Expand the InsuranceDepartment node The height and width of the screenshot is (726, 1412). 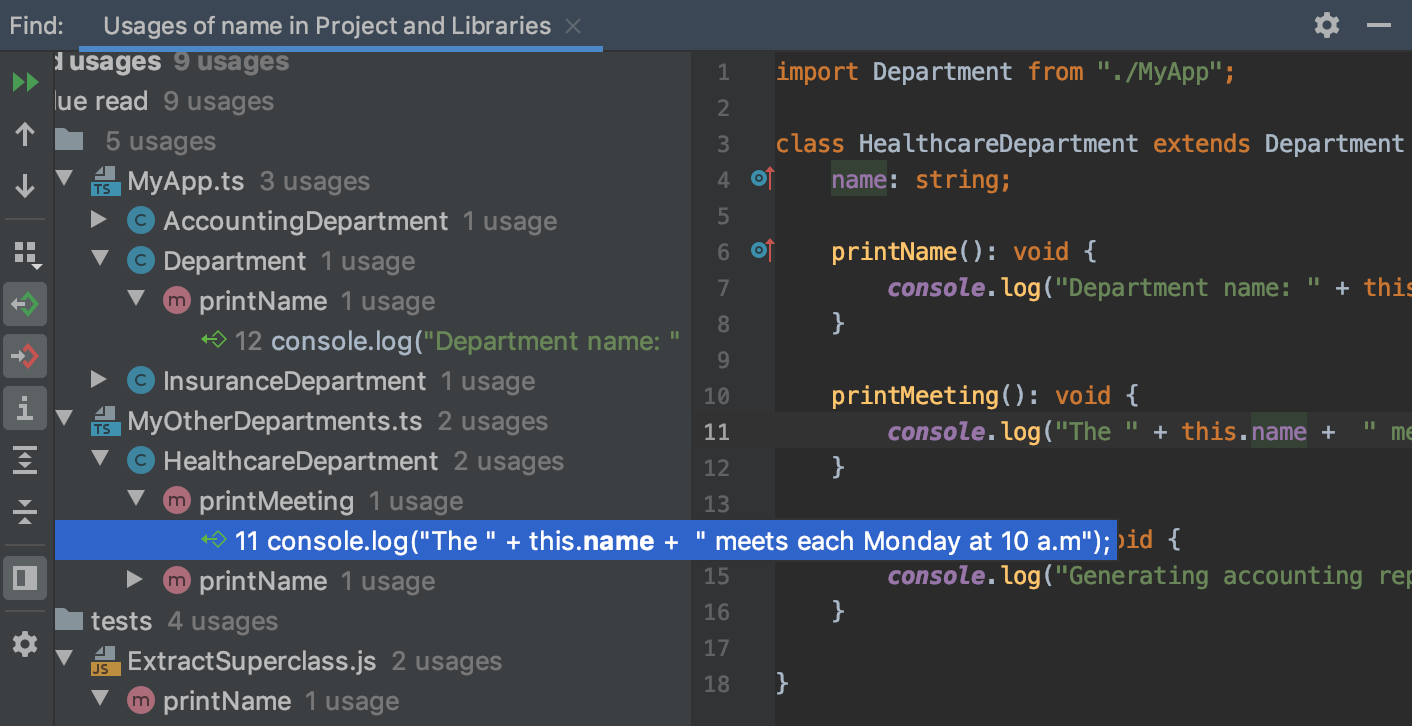point(98,380)
